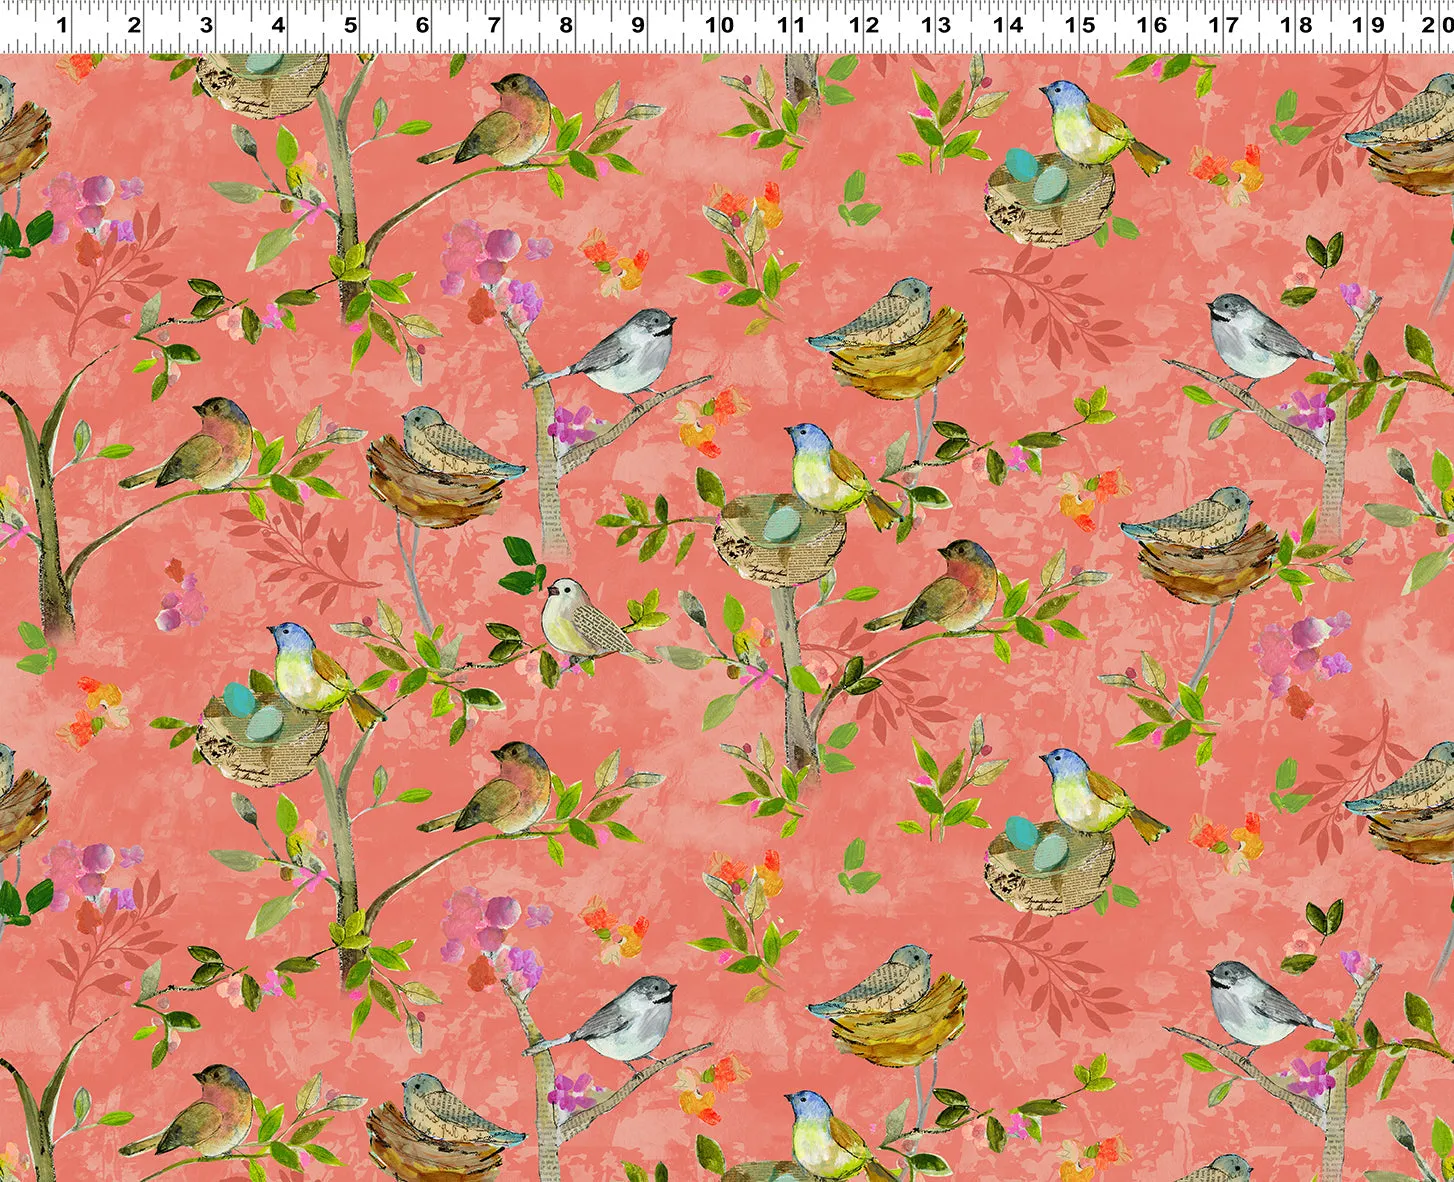Select the ruler number 18
Screen dimensions: 1454x1182
click(1296, 25)
